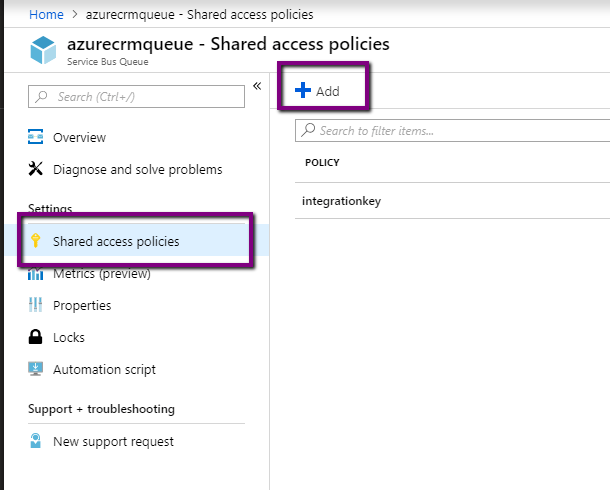
Task: Open Overview via its sidebar icon
Action: [x=36, y=137]
